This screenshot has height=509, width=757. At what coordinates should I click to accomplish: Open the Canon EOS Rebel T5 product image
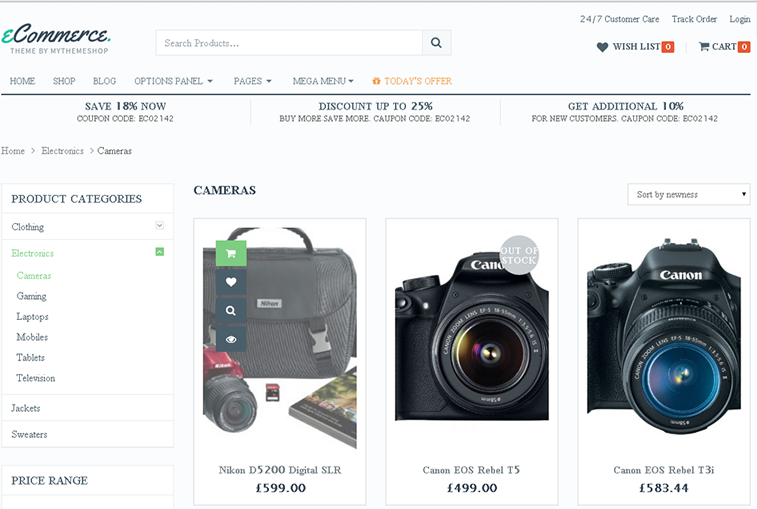tap(472, 337)
